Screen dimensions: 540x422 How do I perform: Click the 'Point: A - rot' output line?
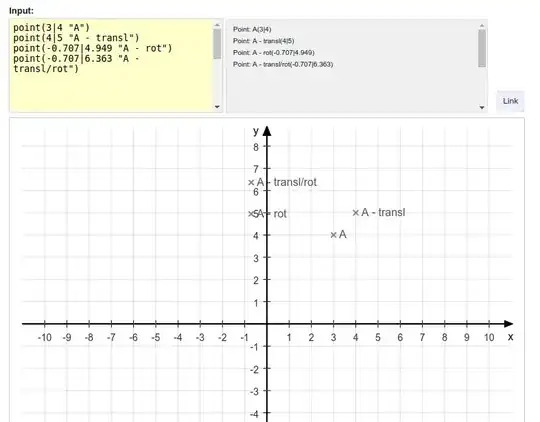(x=273, y=53)
